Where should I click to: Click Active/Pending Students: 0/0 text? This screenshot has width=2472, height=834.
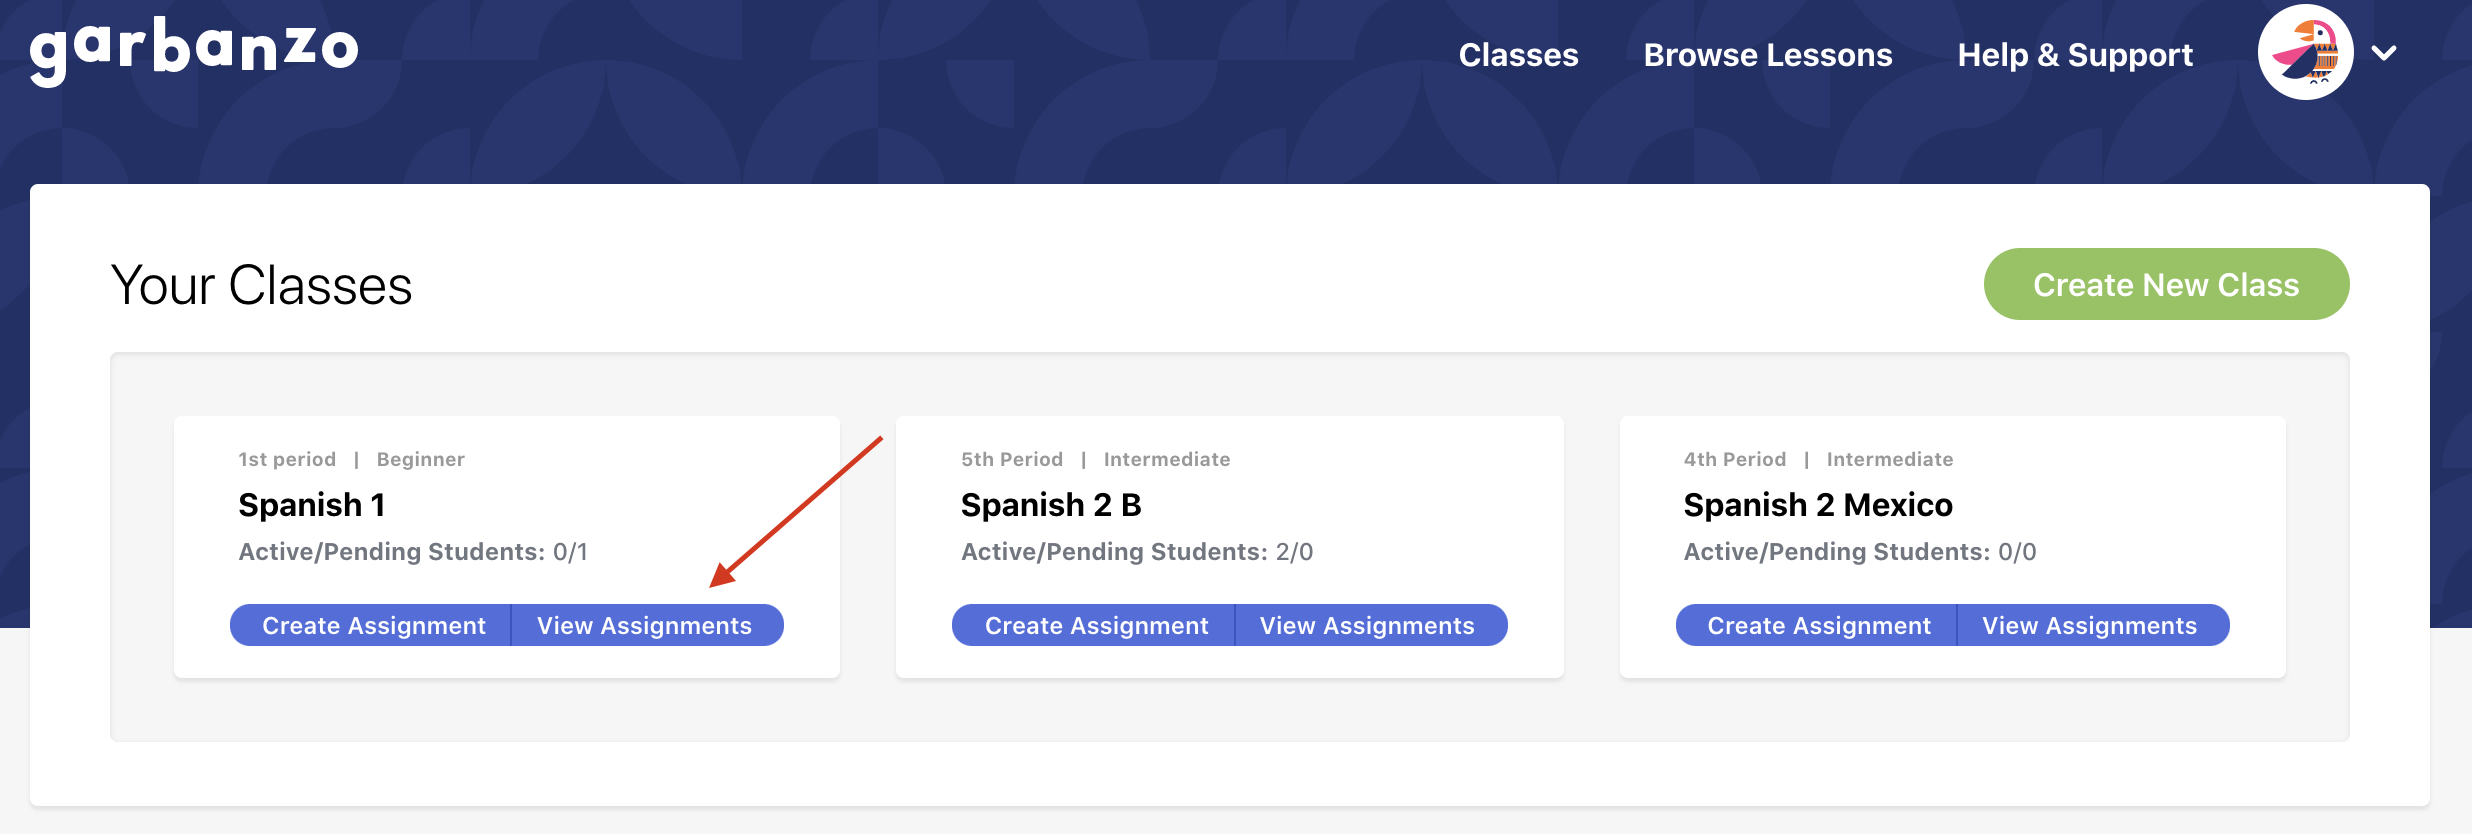coord(1860,552)
